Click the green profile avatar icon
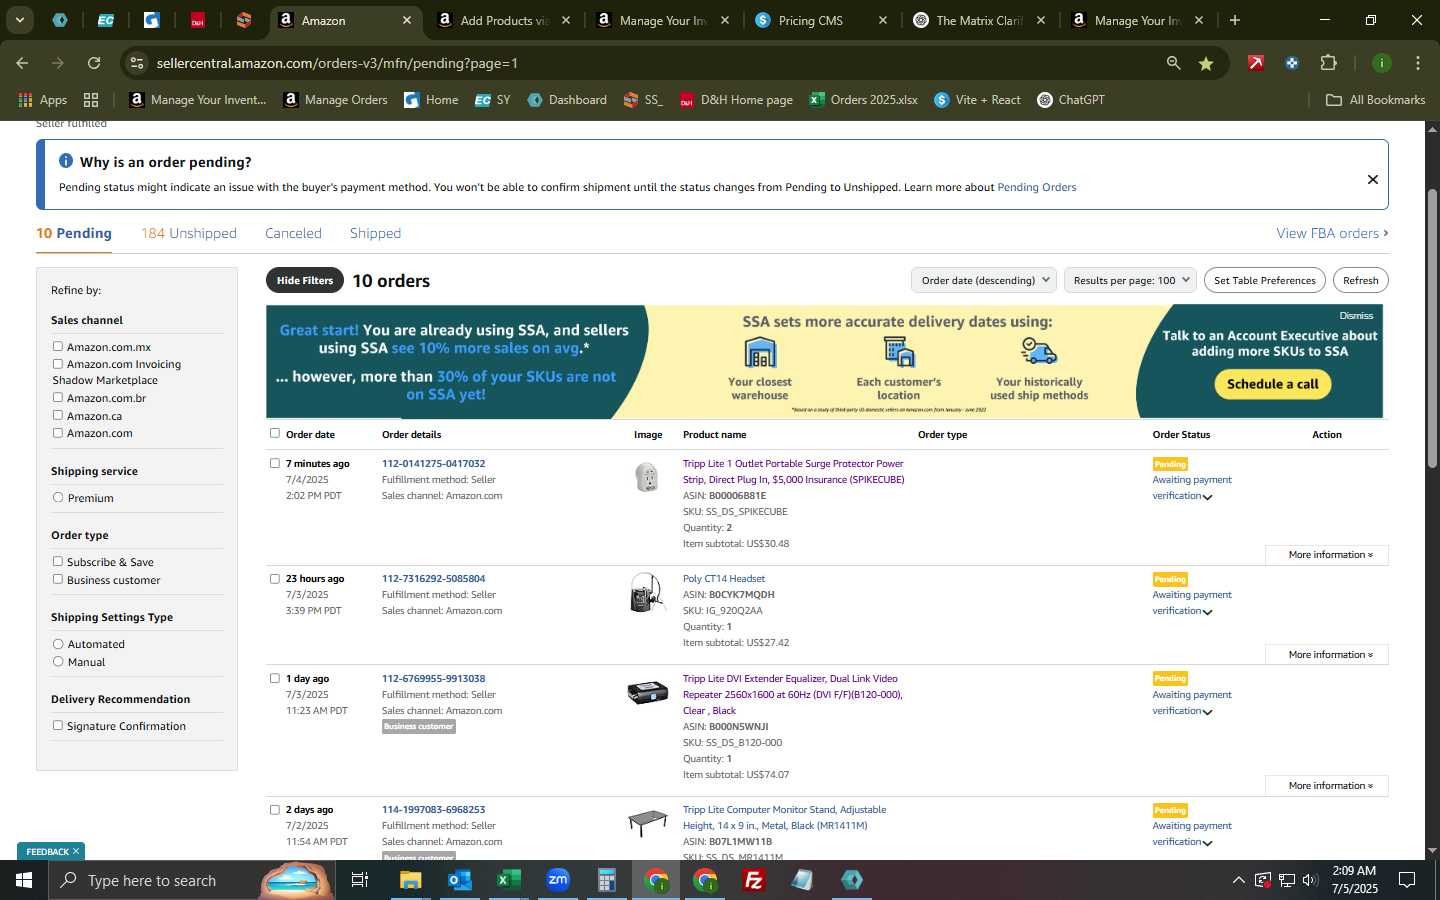The height and width of the screenshot is (900, 1440). [1382, 63]
